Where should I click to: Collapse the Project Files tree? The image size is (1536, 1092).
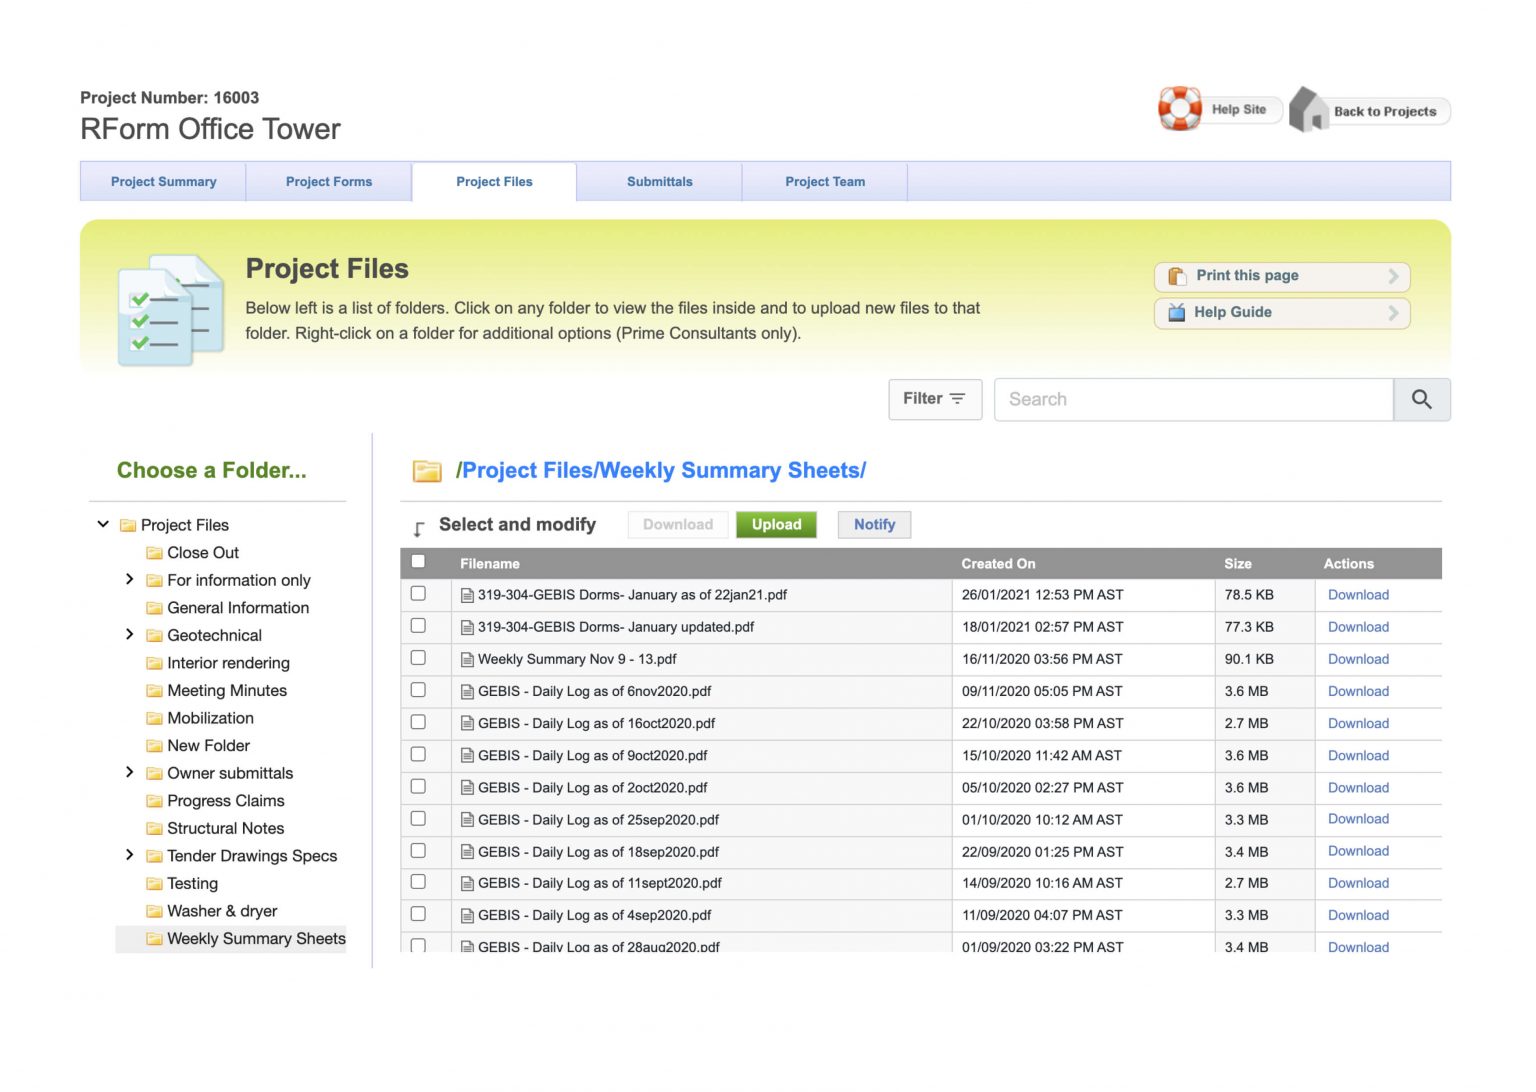pyautogui.click(x=102, y=524)
